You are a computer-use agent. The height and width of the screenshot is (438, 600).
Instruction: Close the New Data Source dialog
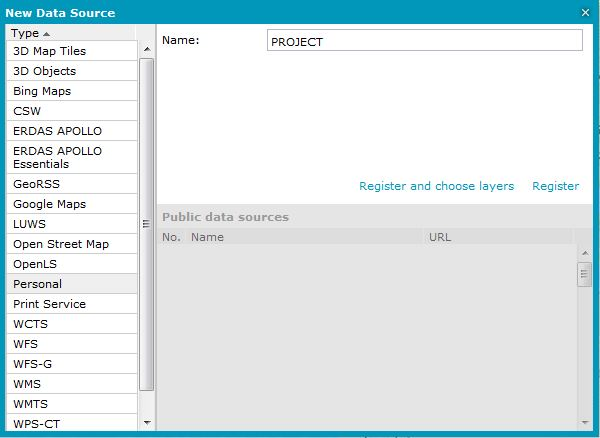point(585,13)
